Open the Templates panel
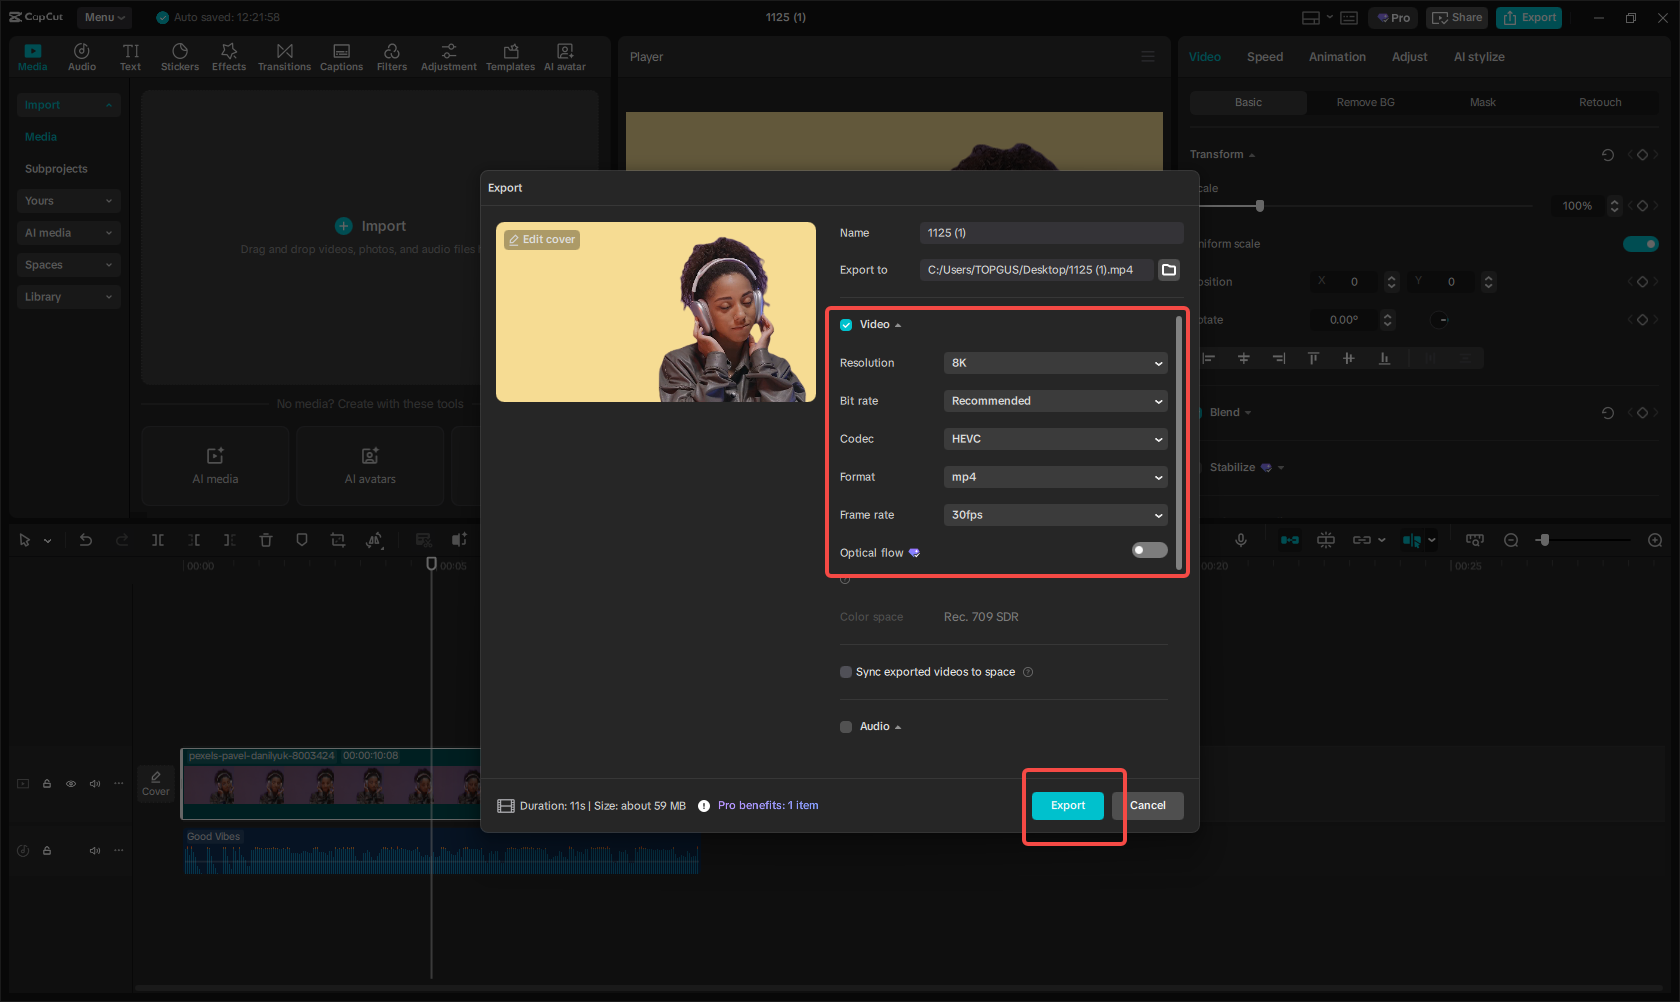 point(510,56)
